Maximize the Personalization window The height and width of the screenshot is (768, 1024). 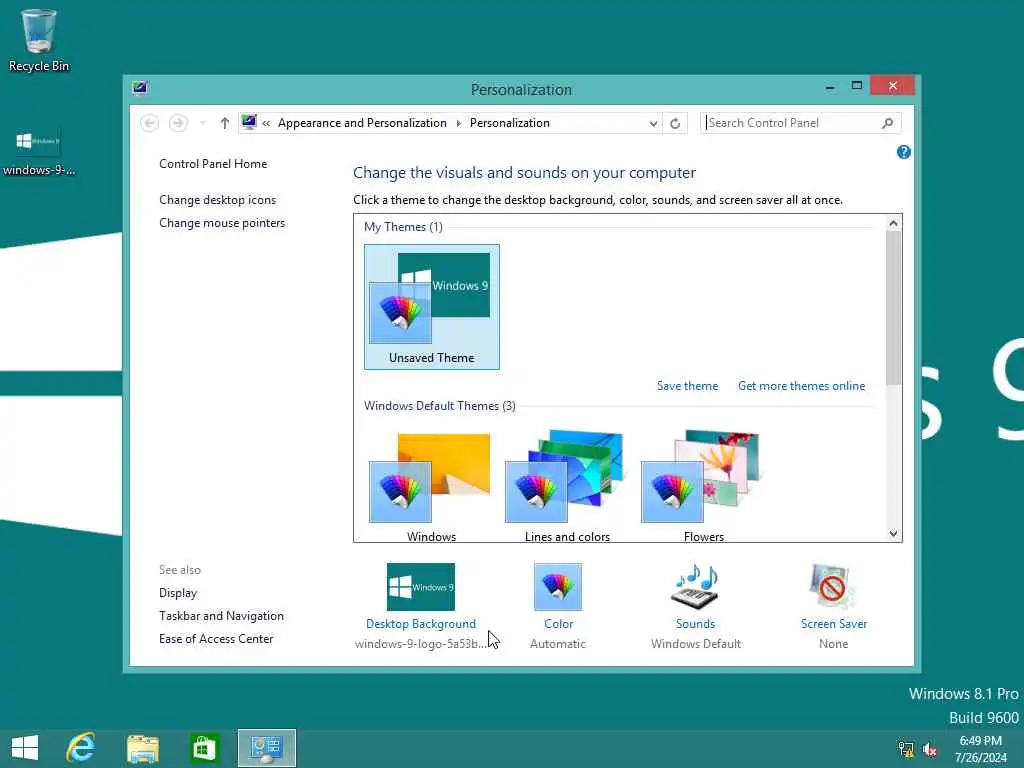(857, 86)
